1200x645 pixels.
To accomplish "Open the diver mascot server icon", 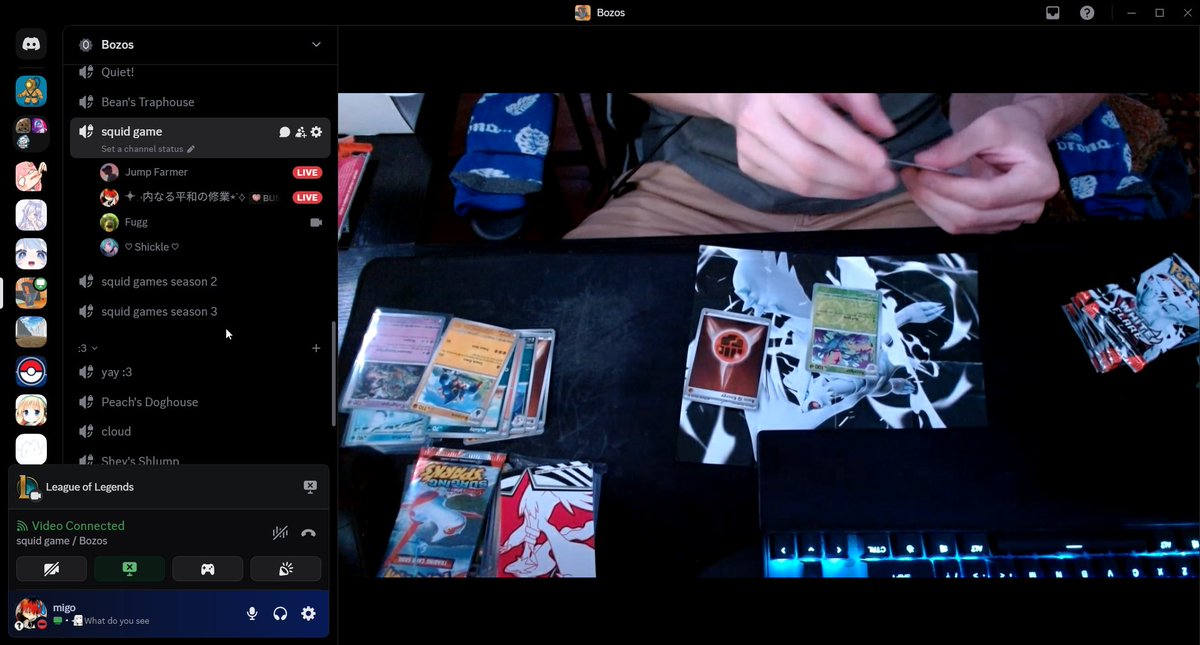I will (x=31, y=91).
